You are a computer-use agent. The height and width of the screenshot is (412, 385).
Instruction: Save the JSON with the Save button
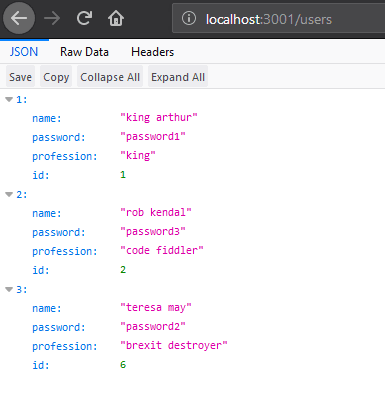[x=20, y=77]
